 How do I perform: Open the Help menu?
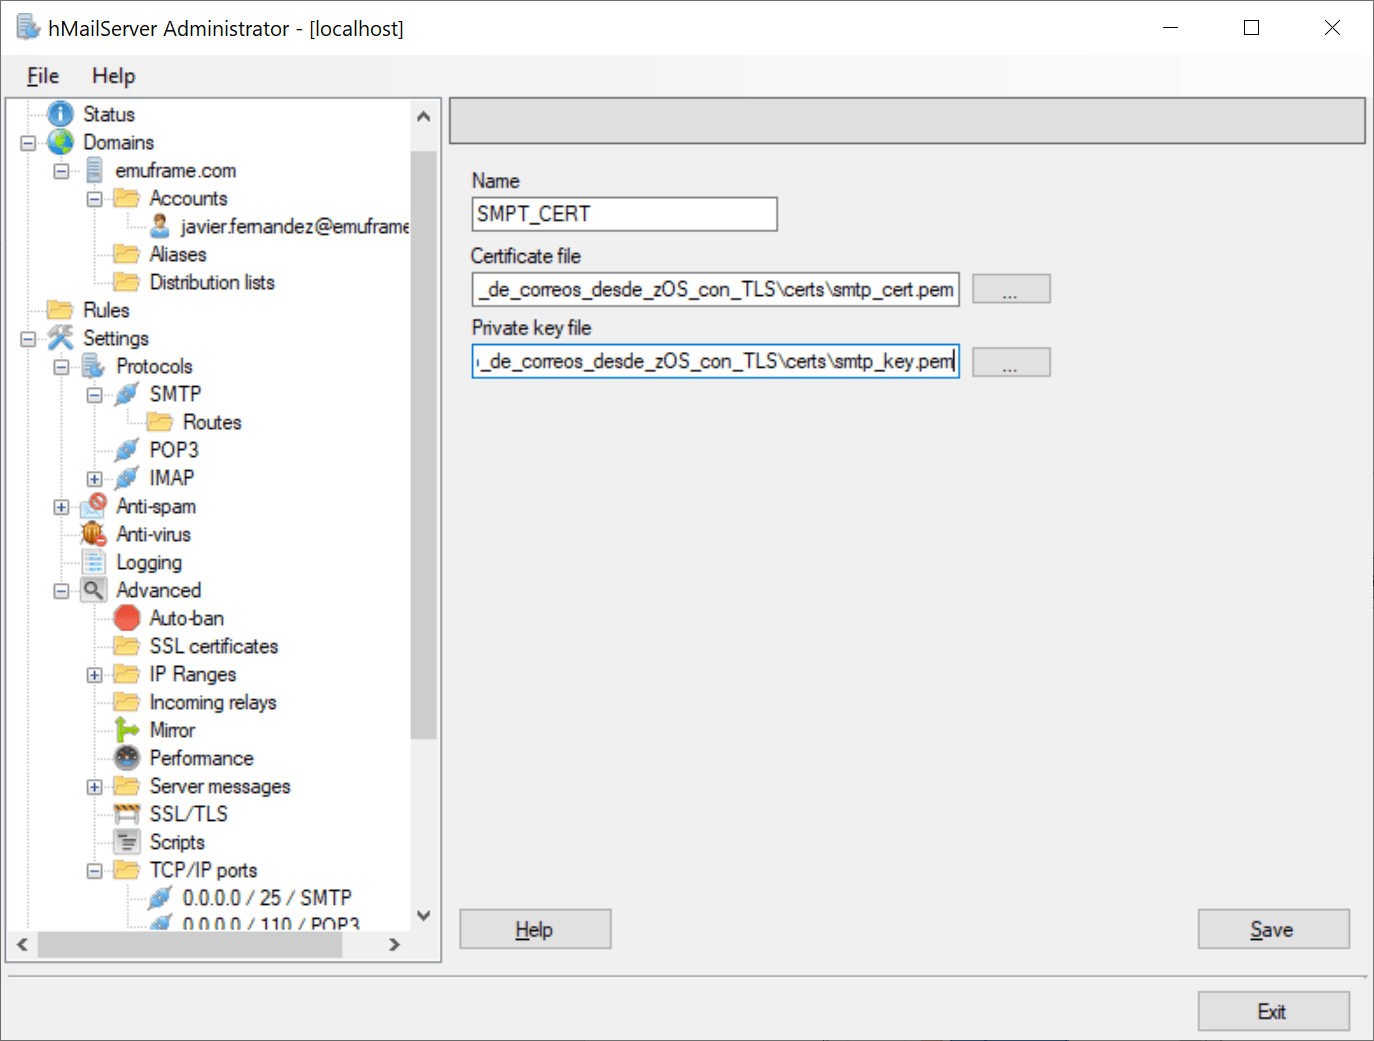pos(113,75)
